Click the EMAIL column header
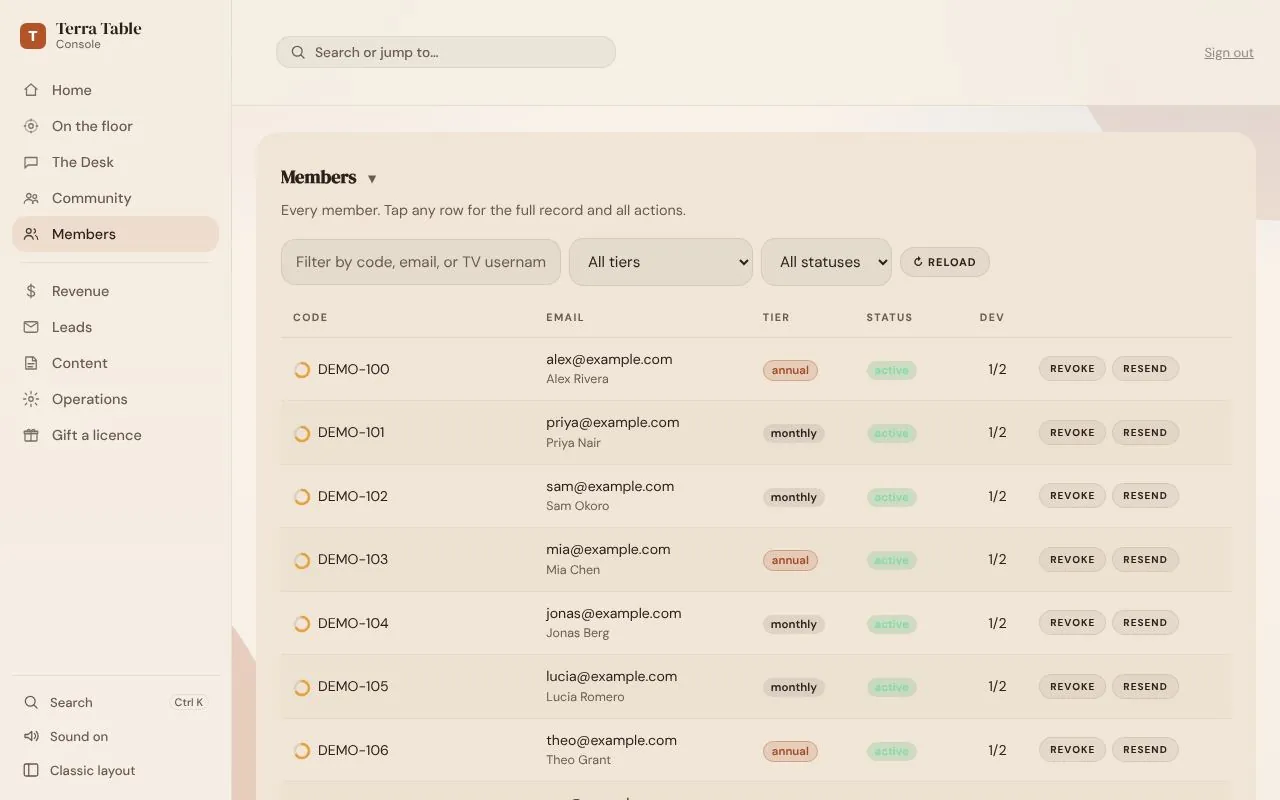Viewport: 1280px width, 800px height. (565, 318)
